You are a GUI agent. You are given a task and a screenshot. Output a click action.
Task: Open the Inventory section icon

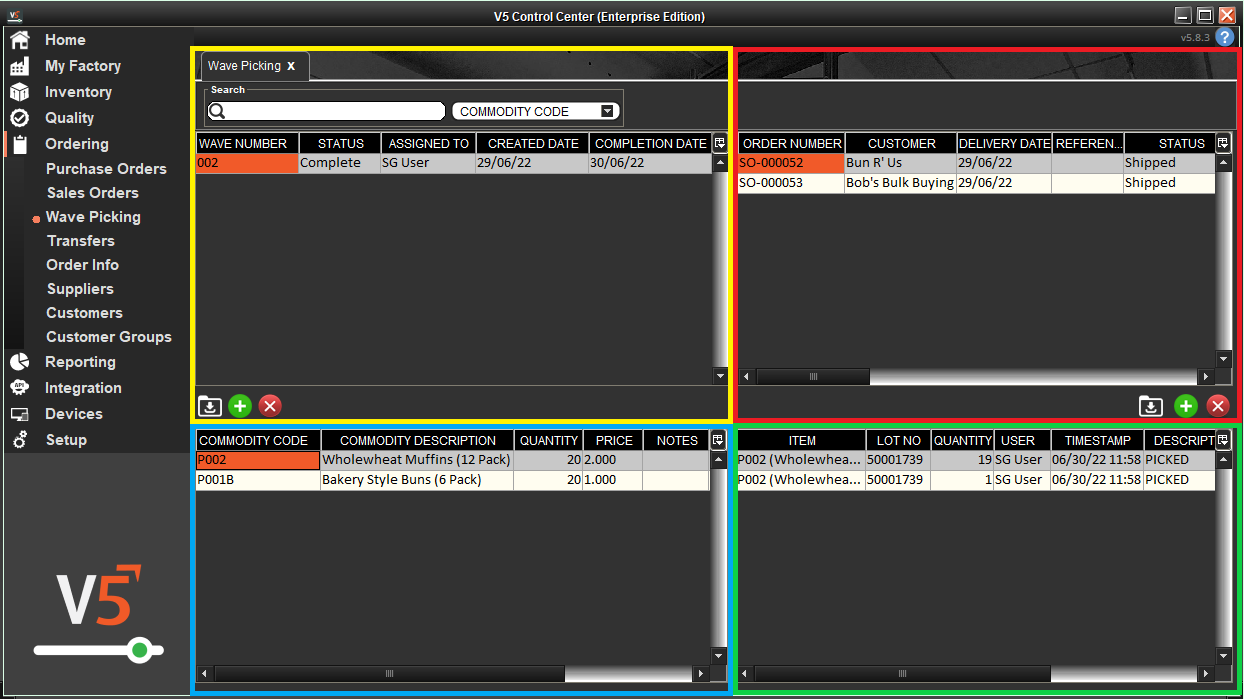(19, 91)
